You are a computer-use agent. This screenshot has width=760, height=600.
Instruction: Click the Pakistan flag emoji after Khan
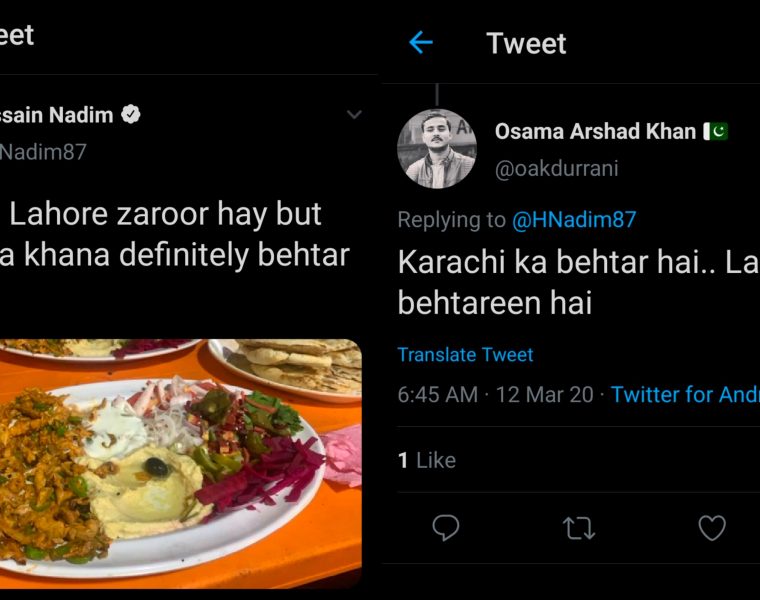point(715,131)
